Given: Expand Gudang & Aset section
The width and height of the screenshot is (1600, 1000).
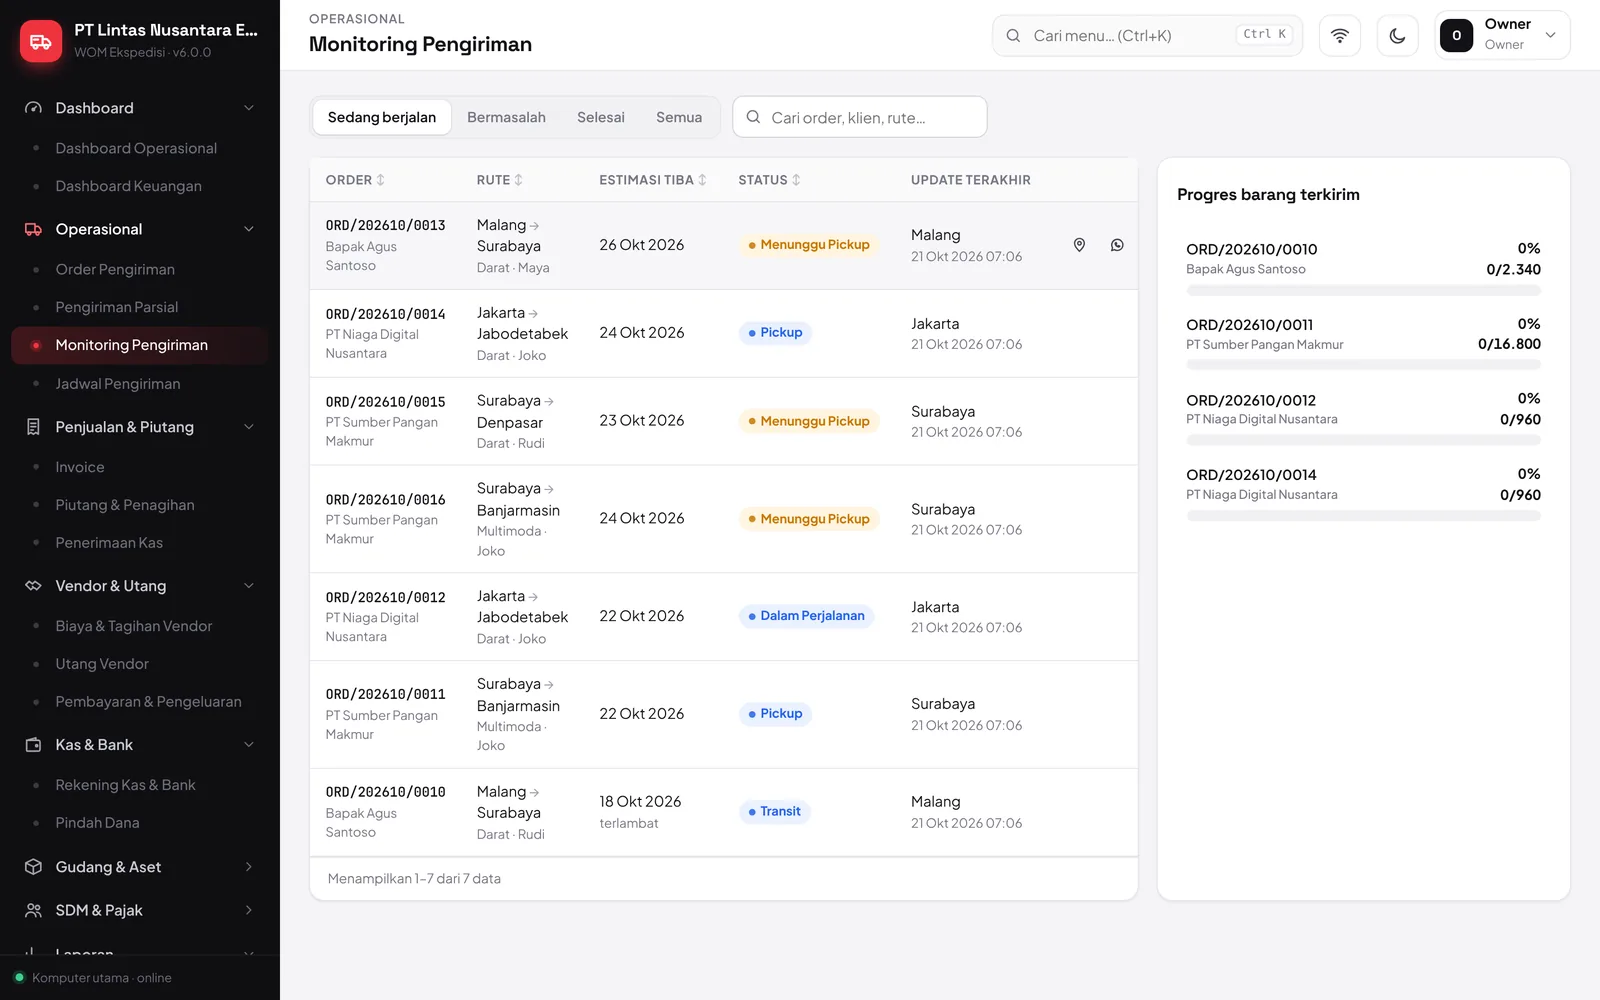Looking at the screenshot, I should [249, 867].
